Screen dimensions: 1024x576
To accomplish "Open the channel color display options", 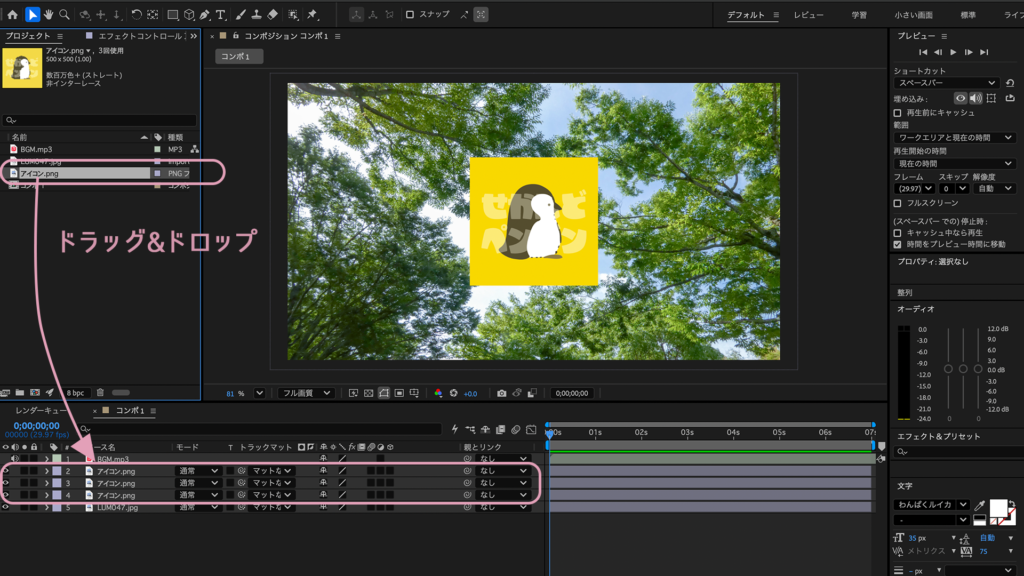I will tap(438, 393).
